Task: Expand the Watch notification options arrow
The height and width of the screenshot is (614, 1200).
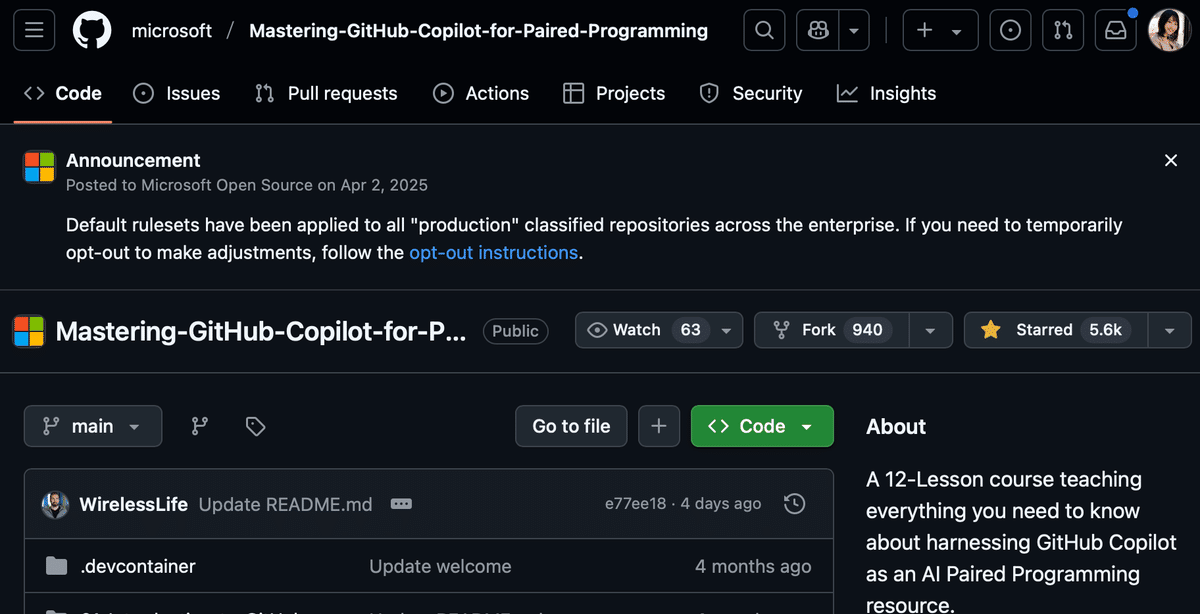Action: pyautogui.click(x=726, y=330)
